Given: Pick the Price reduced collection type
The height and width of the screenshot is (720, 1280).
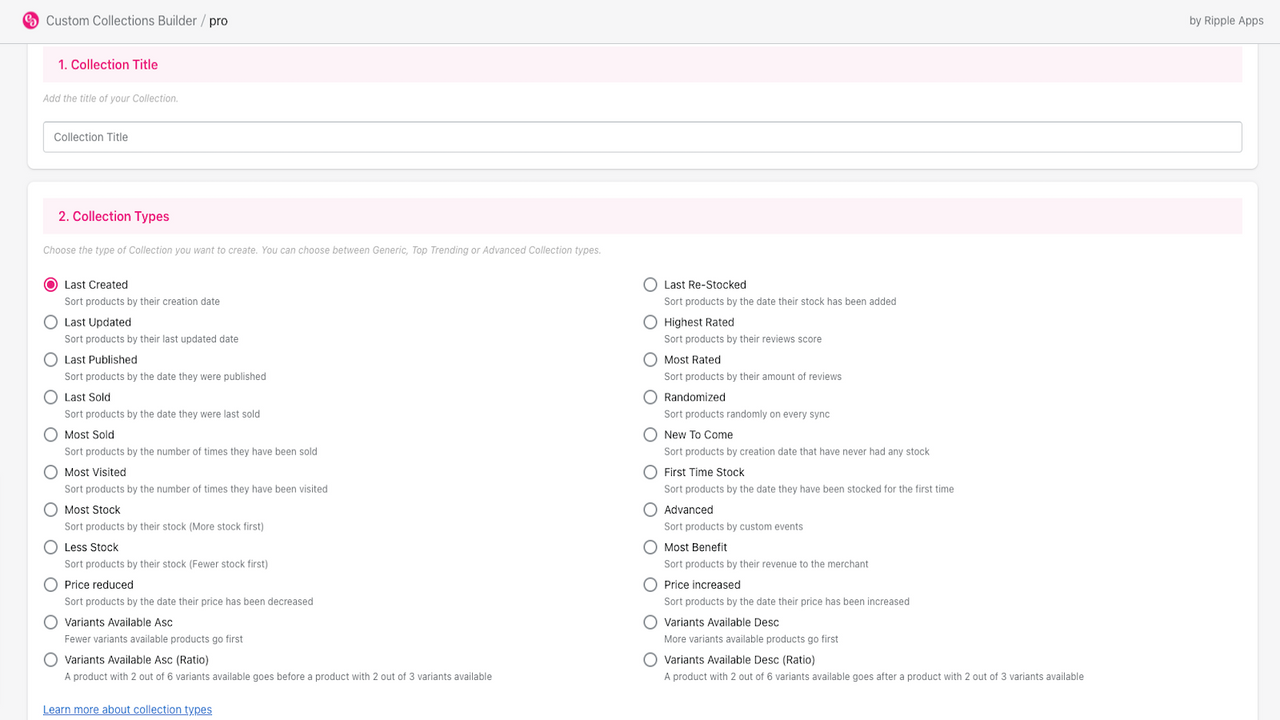Looking at the screenshot, I should [x=51, y=585].
